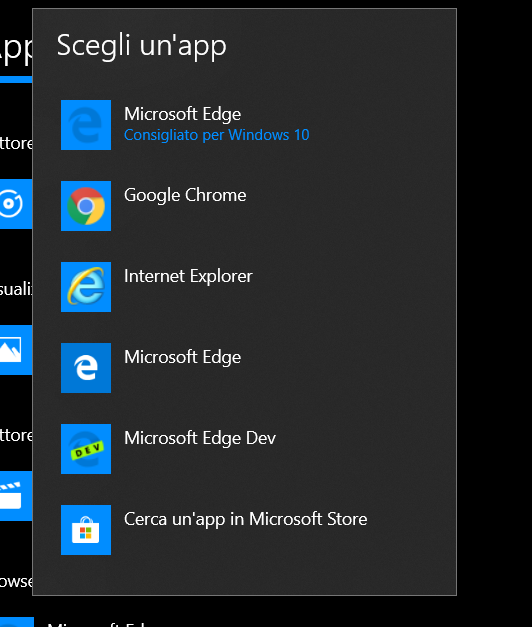Choose the Google Chrome icon
532x627 pixels.
pyautogui.click(x=86, y=206)
